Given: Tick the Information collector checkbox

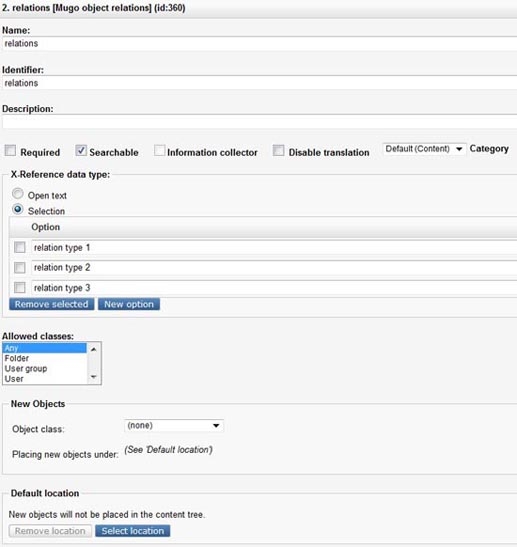Looking at the screenshot, I should click(159, 151).
